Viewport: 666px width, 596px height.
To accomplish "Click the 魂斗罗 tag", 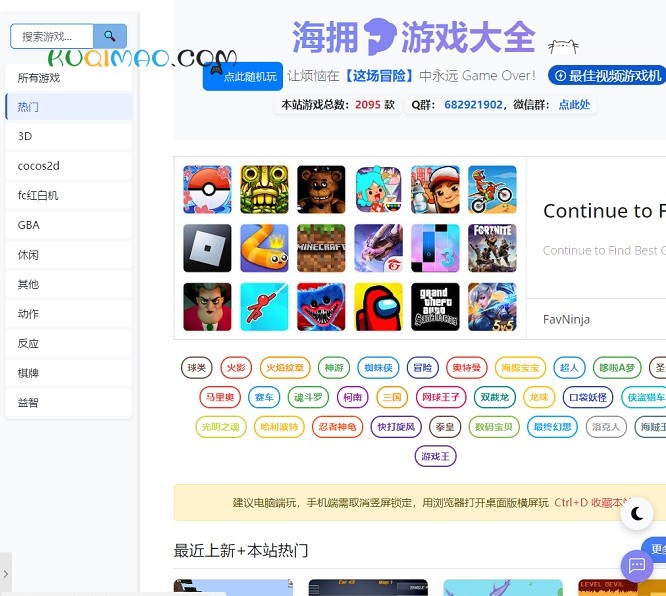I will coord(308,397).
